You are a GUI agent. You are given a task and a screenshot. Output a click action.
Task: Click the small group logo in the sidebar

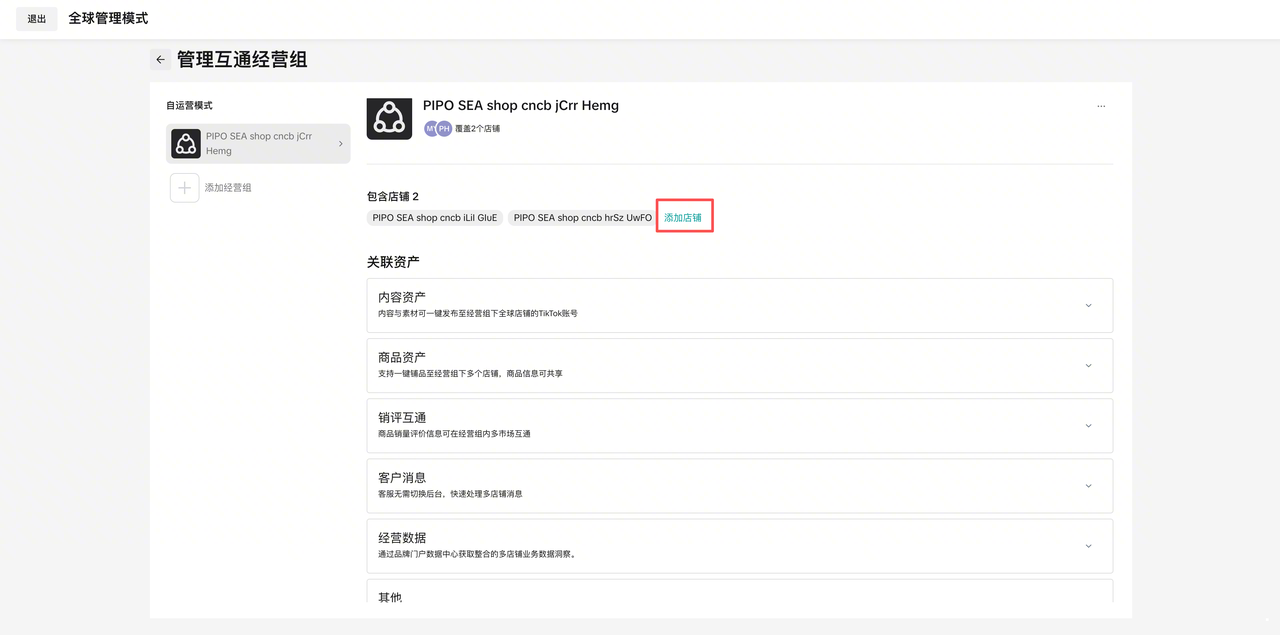(x=186, y=144)
